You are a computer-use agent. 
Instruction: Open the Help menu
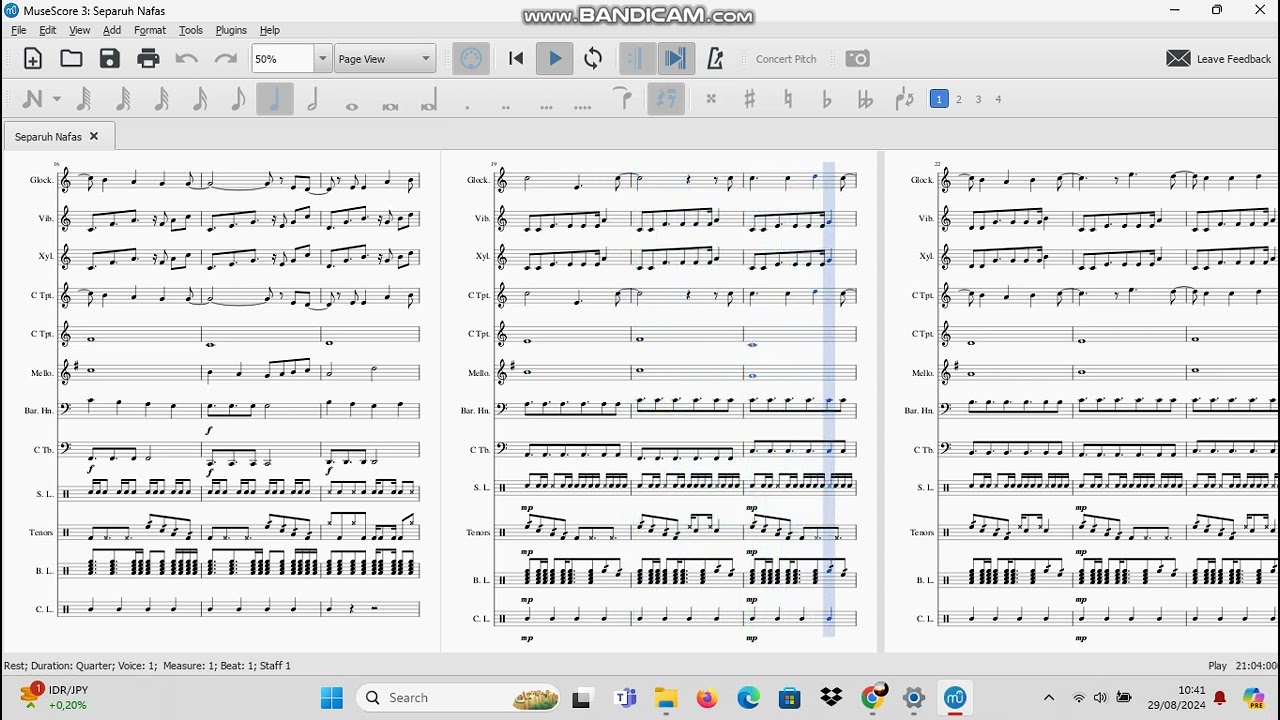coord(270,30)
